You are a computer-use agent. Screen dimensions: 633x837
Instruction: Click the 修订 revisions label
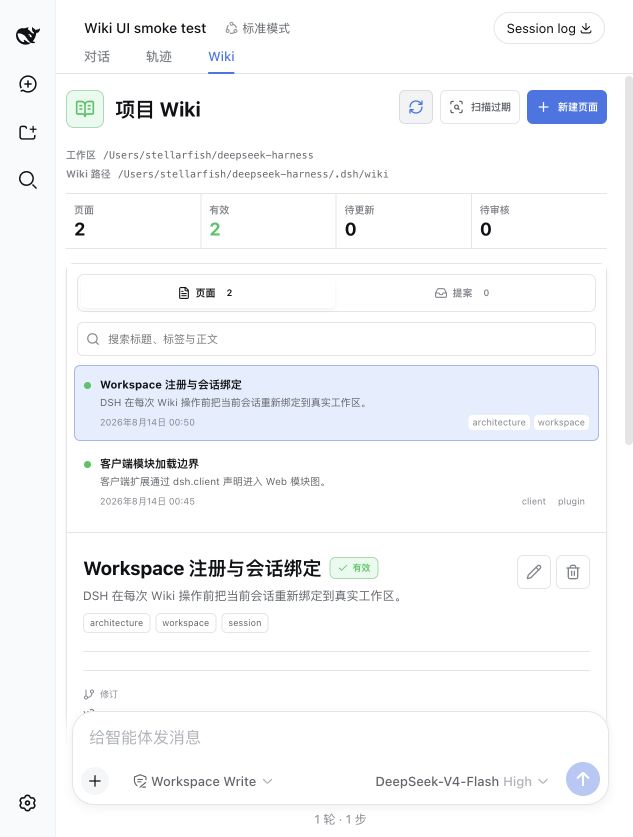click(x=108, y=694)
